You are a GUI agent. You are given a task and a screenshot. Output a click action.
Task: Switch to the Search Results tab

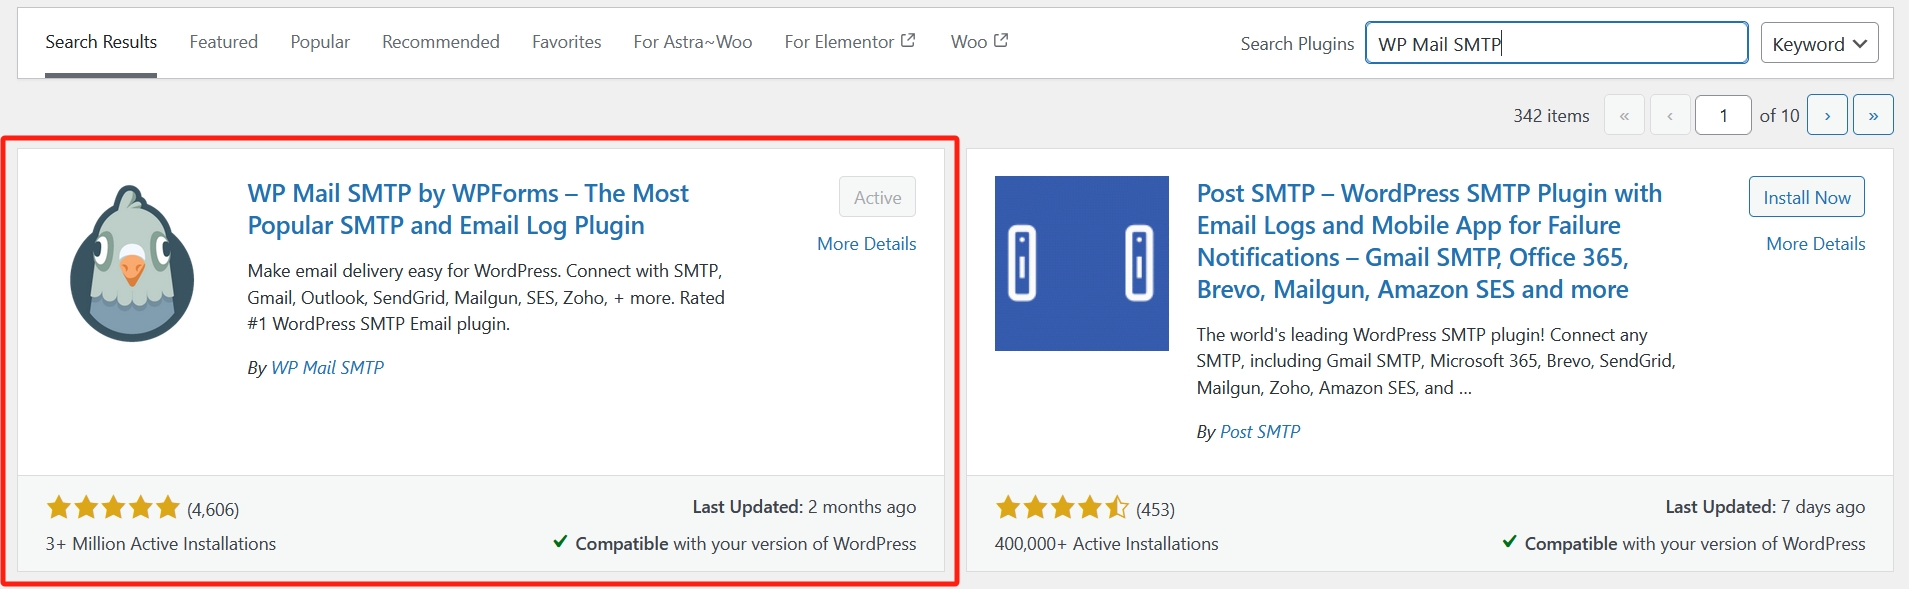pyautogui.click(x=101, y=42)
